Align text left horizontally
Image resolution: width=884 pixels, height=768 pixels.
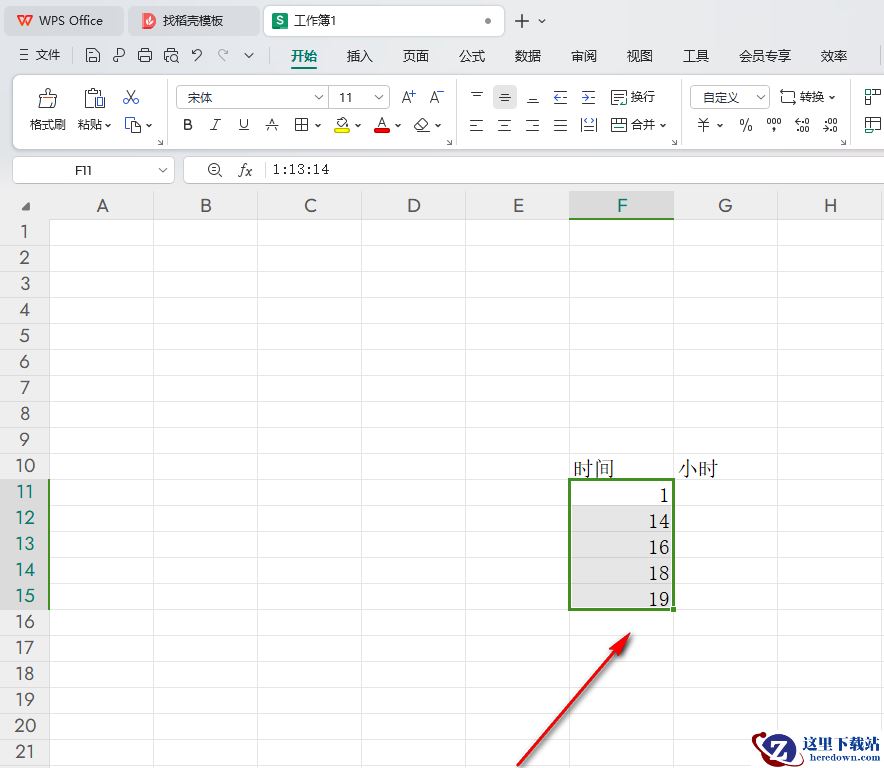[476, 125]
